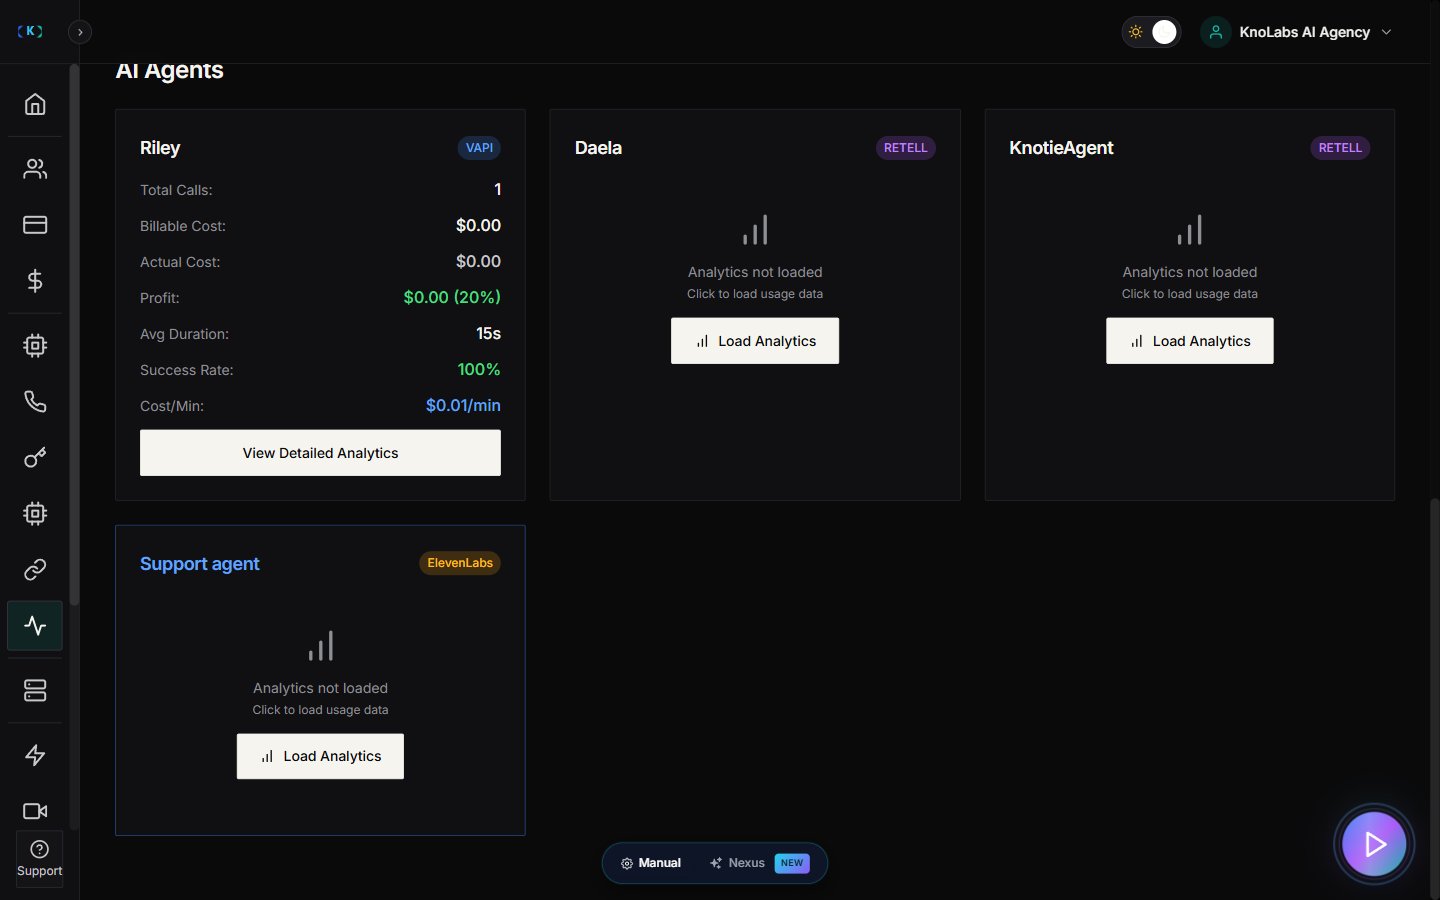Click the bar chart icon on the Daela card
The height and width of the screenshot is (900, 1440).
coord(755,230)
